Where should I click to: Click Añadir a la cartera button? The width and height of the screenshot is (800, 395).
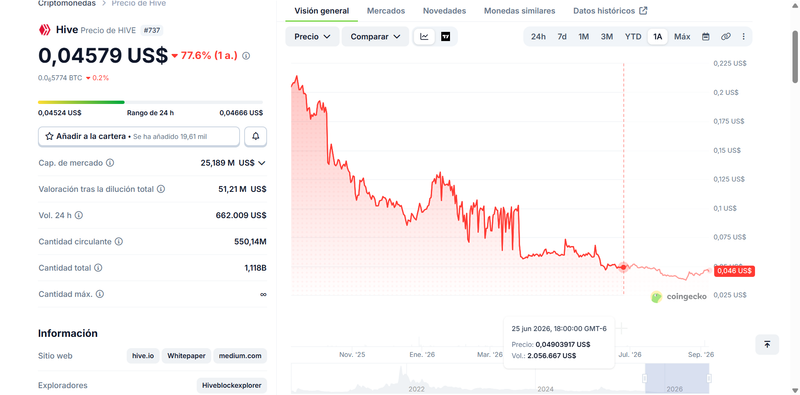coord(139,136)
